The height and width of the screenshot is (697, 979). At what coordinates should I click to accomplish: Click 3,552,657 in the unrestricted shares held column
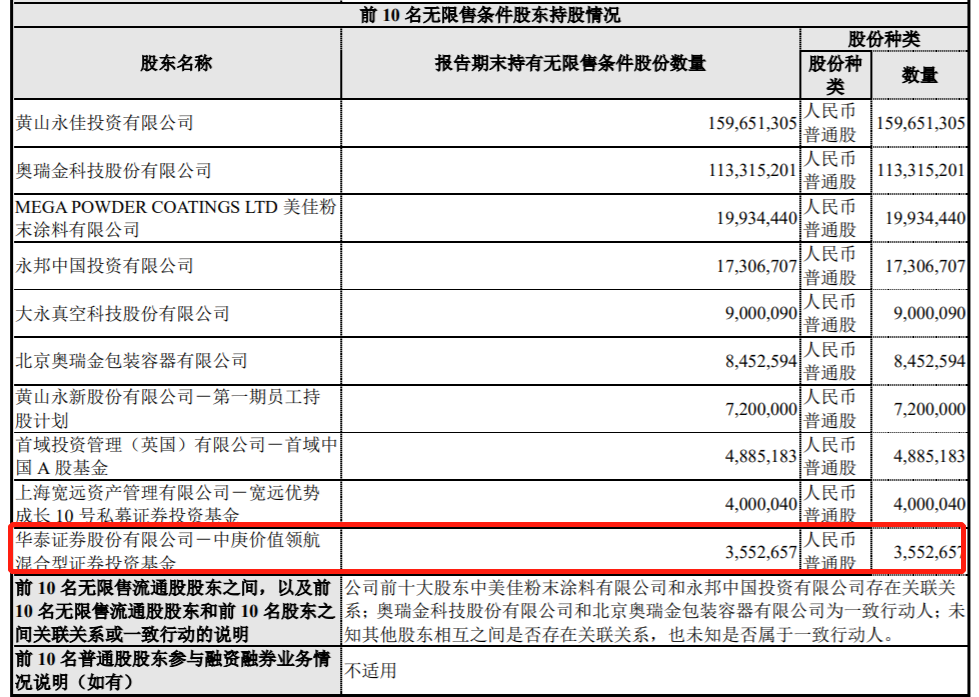coord(761,552)
